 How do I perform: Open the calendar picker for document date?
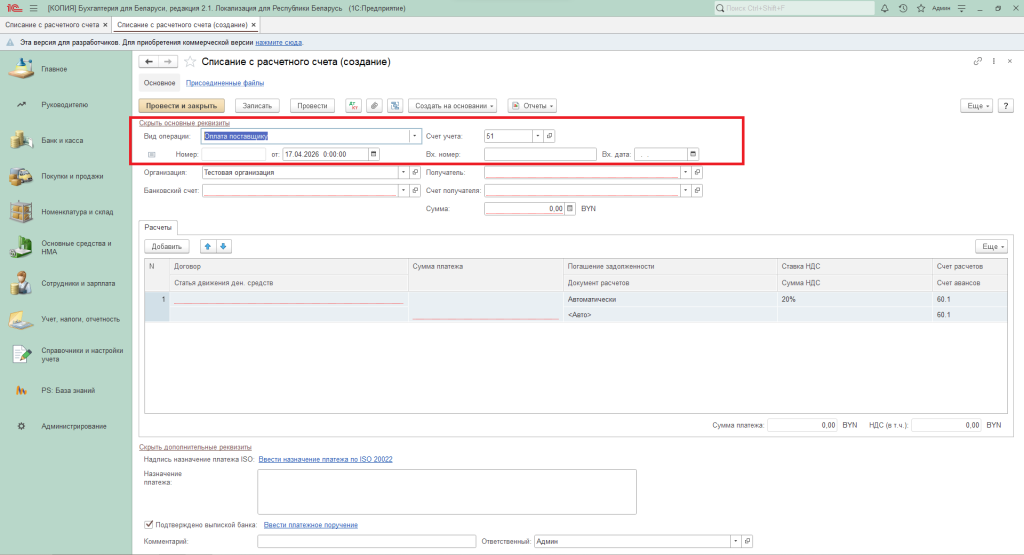(374, 154)
